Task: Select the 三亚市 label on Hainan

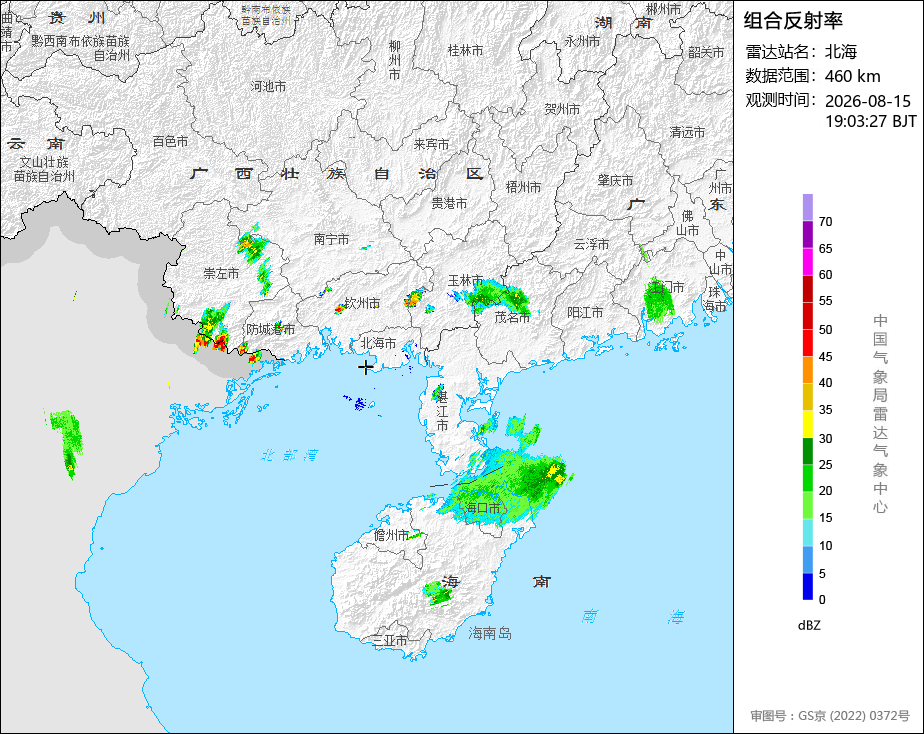Action: (390, 640)
